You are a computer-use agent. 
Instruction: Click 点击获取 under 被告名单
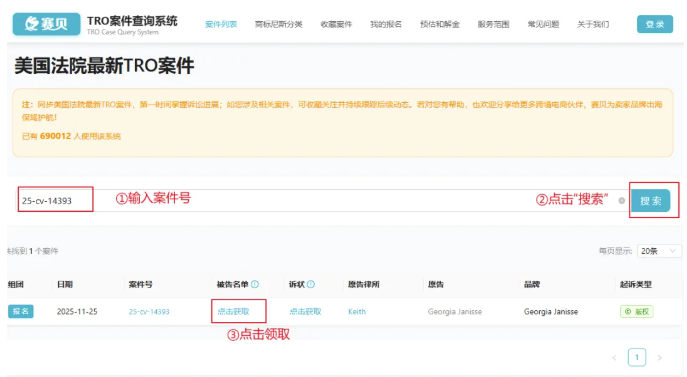click(234, 312)
